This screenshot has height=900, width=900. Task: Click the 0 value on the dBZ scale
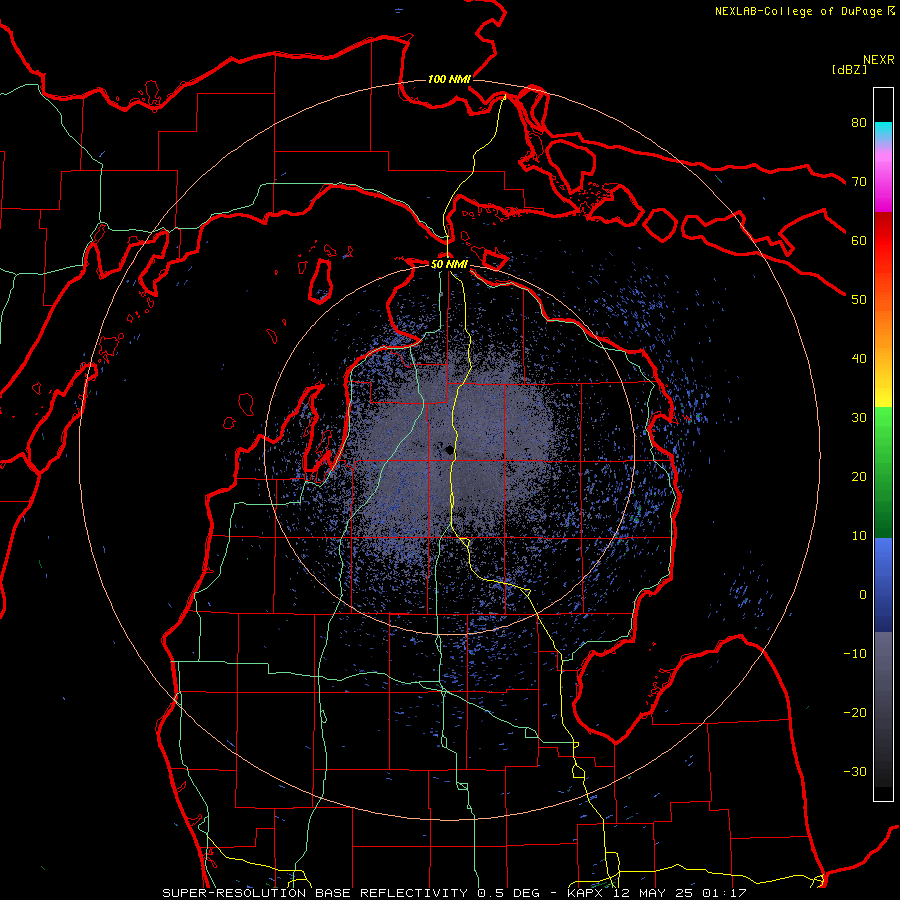click(863, 595)
